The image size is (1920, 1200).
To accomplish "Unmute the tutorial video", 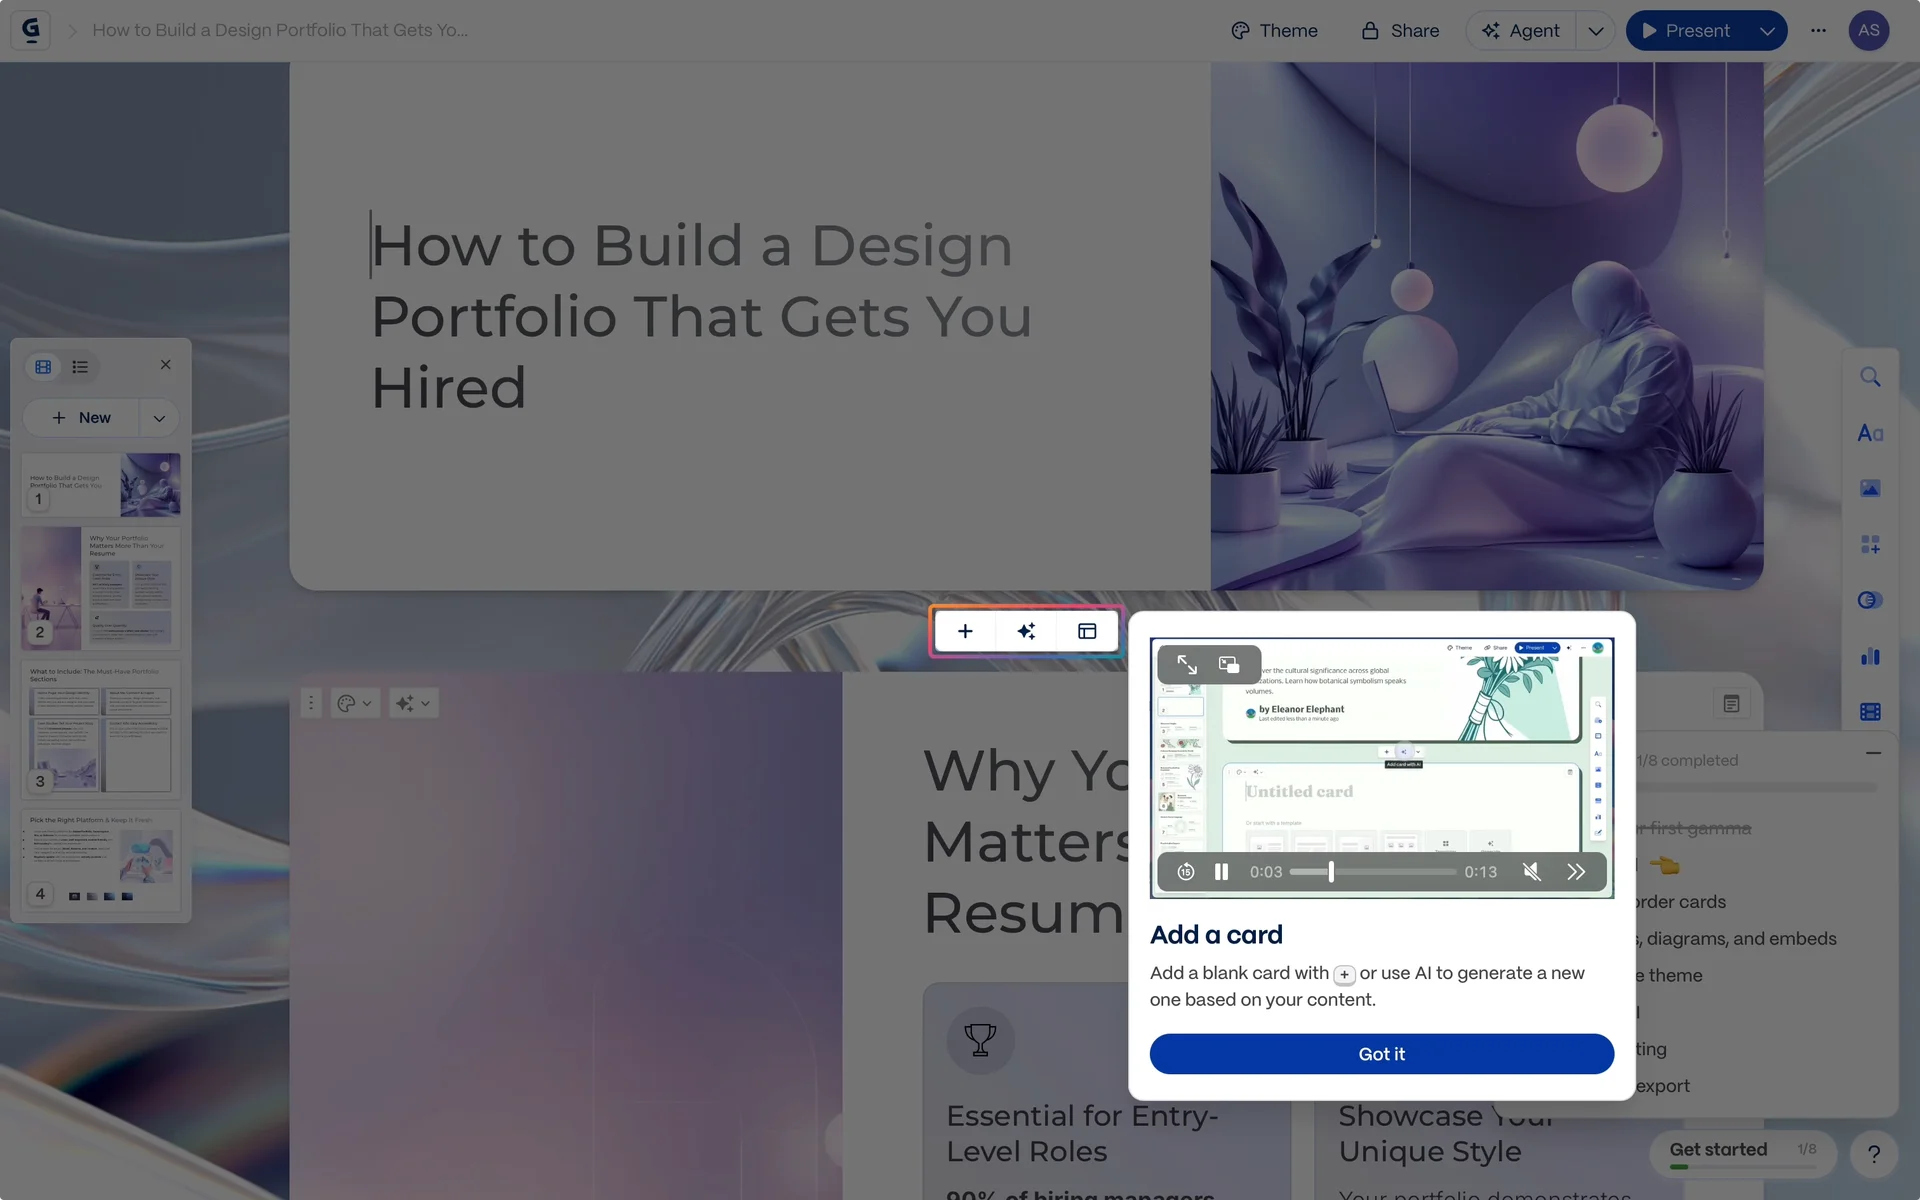I will [1531, 872].
